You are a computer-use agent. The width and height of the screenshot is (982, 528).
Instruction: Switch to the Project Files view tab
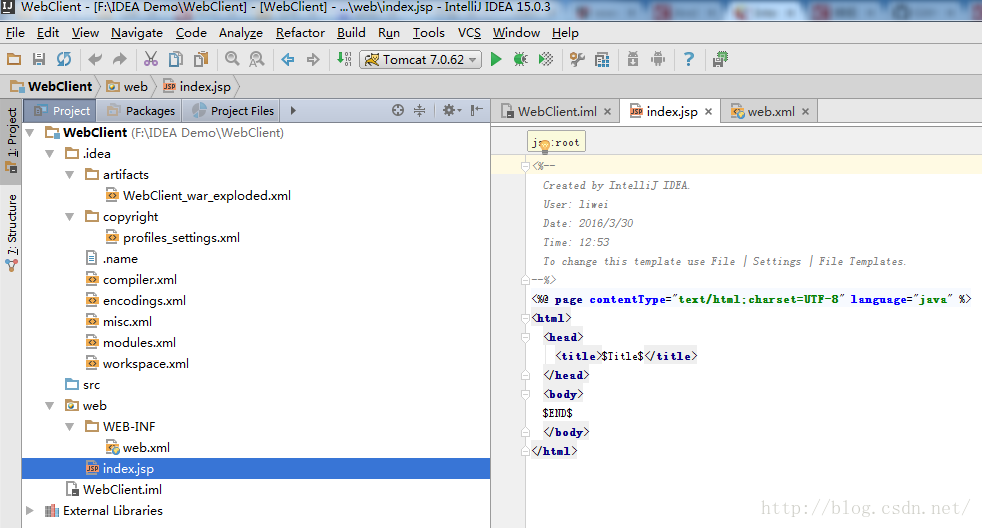[x=233, y=111]
